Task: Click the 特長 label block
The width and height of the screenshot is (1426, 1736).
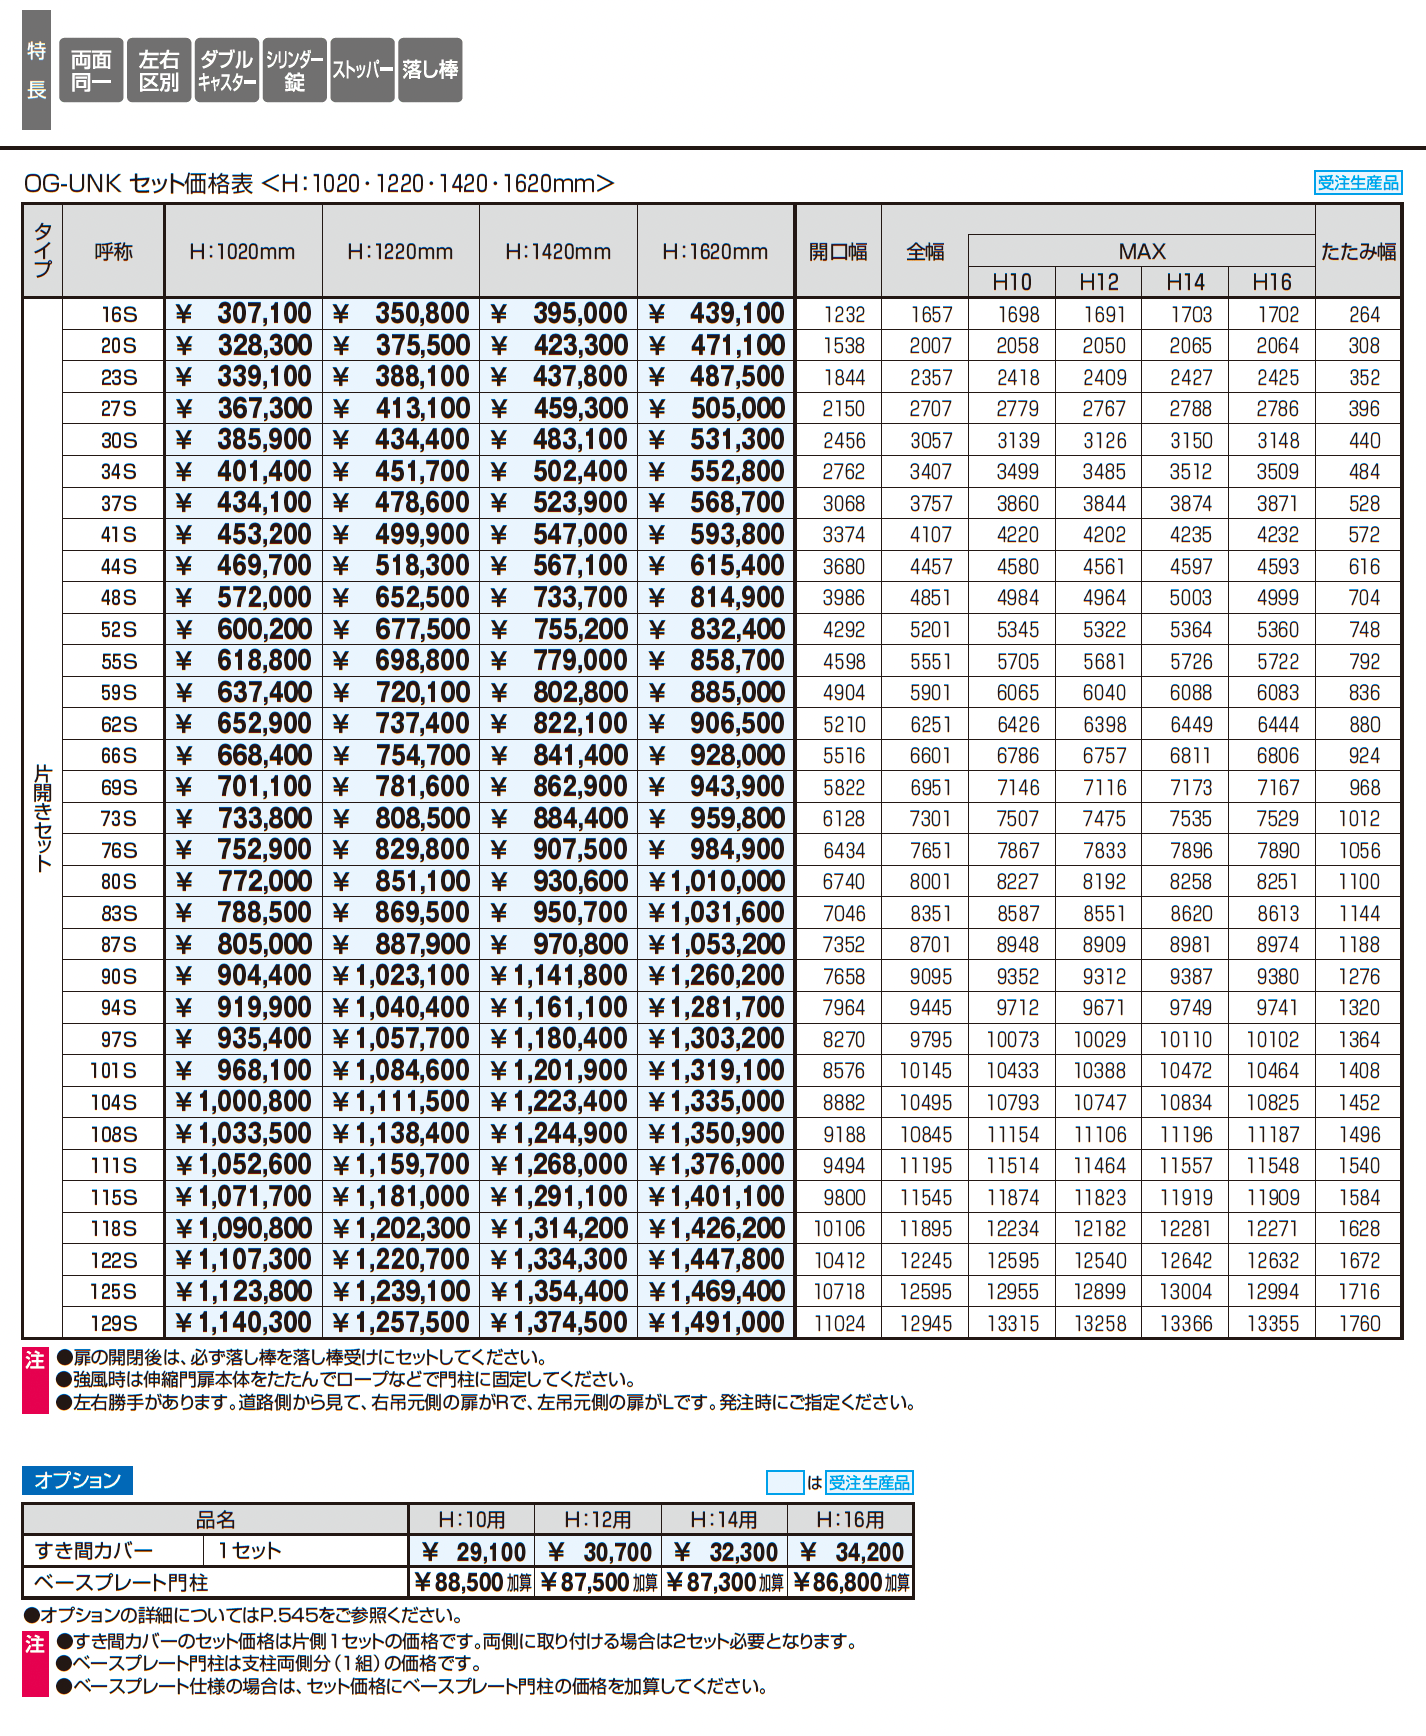Action: pyautogui.click(x=36, y=70)
